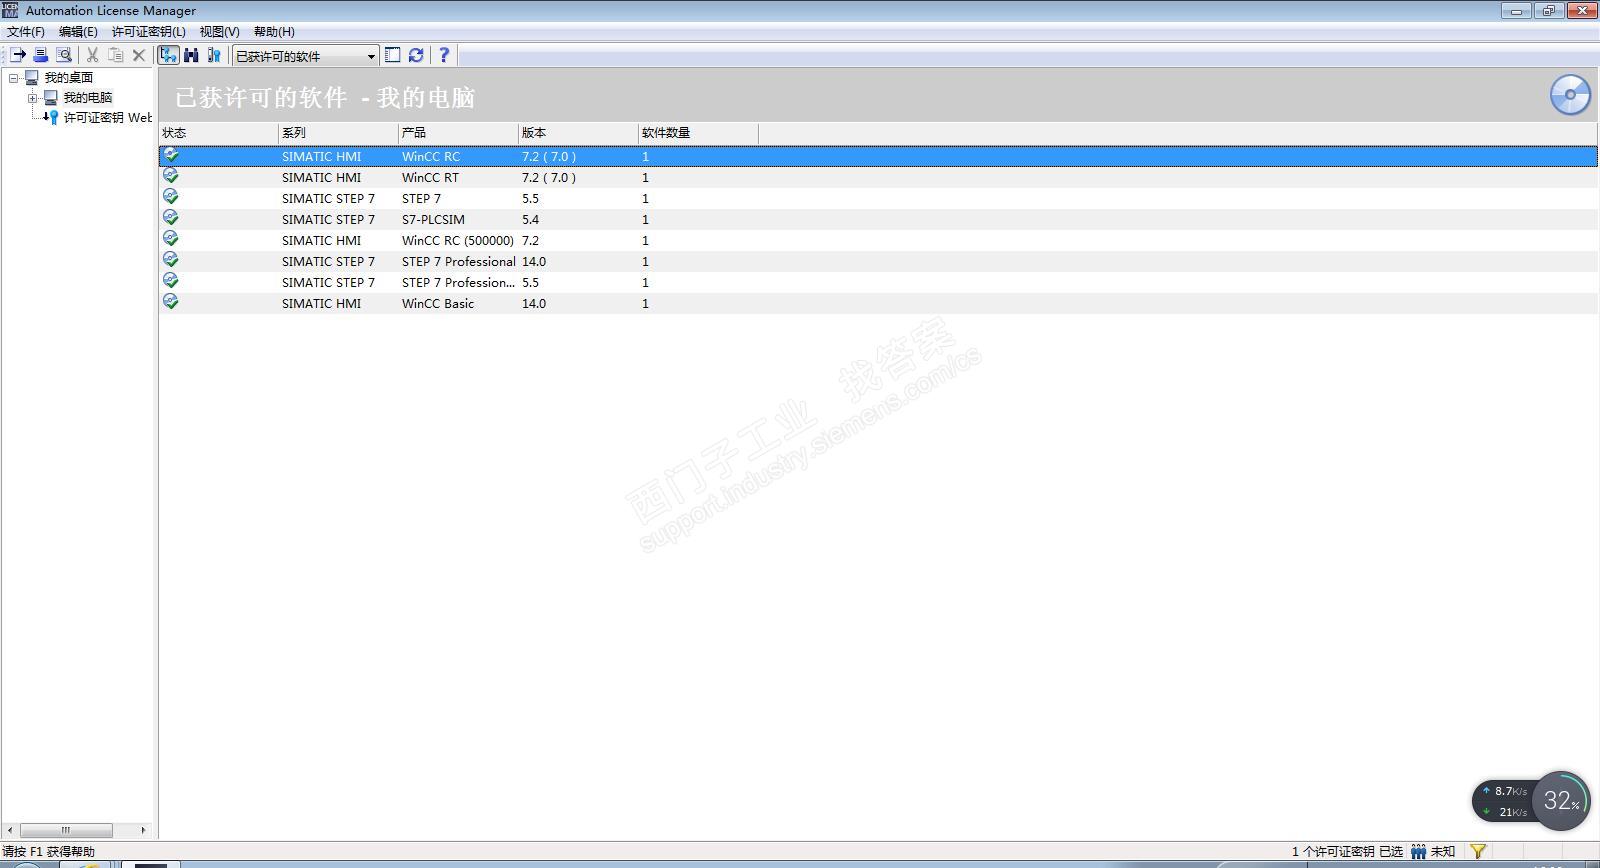
Task: Sort by the 系列 column header
Action: click(x=338, y=132)
